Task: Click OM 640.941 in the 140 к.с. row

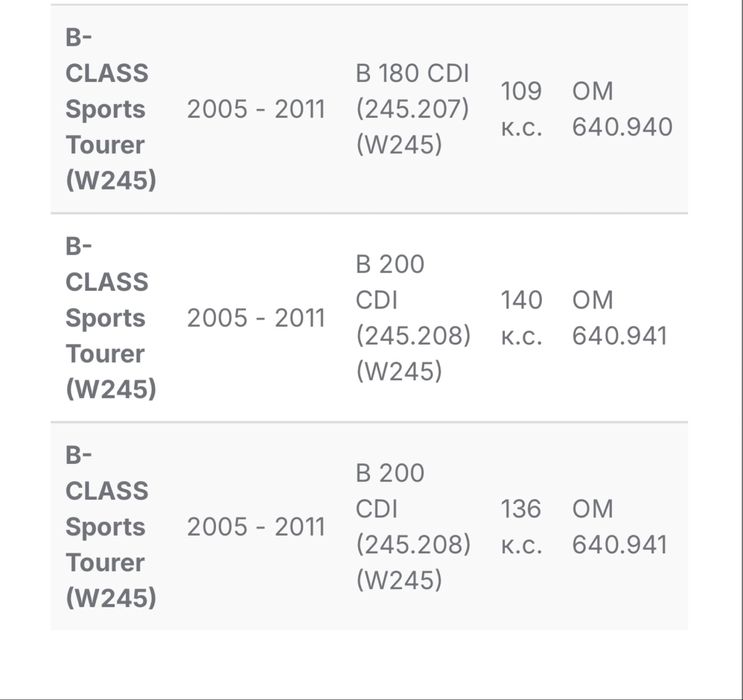Action: click(619, 318)
